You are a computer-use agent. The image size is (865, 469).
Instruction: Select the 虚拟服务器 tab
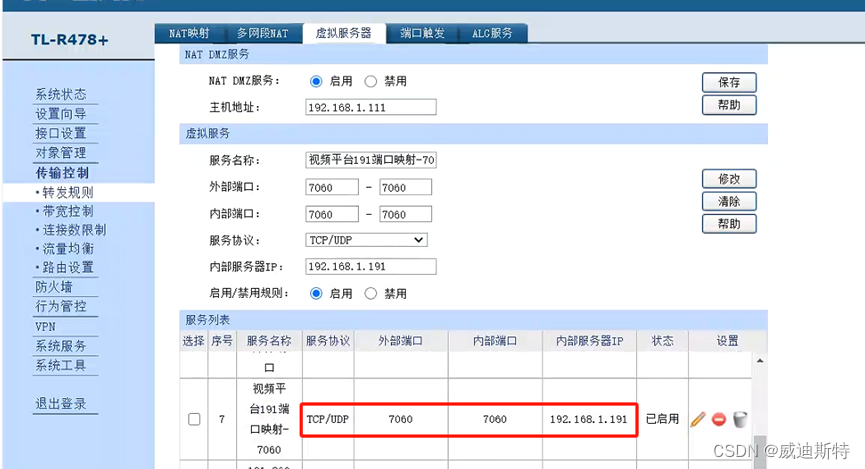343,33
